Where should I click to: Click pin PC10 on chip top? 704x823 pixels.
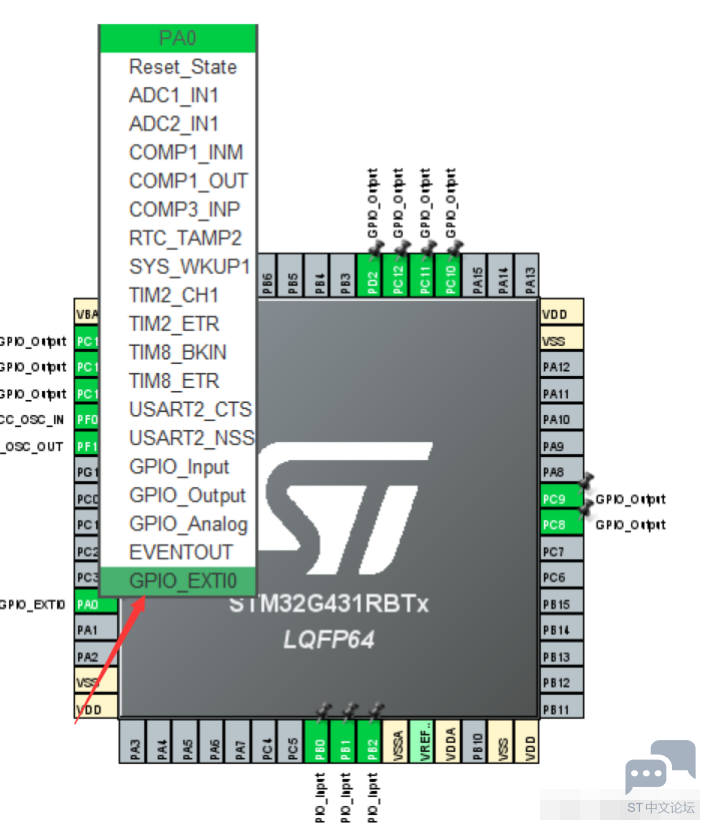[x=448, y=276]
